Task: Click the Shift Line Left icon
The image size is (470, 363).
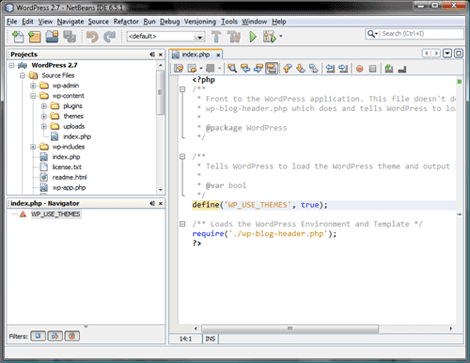Action: 330,69
